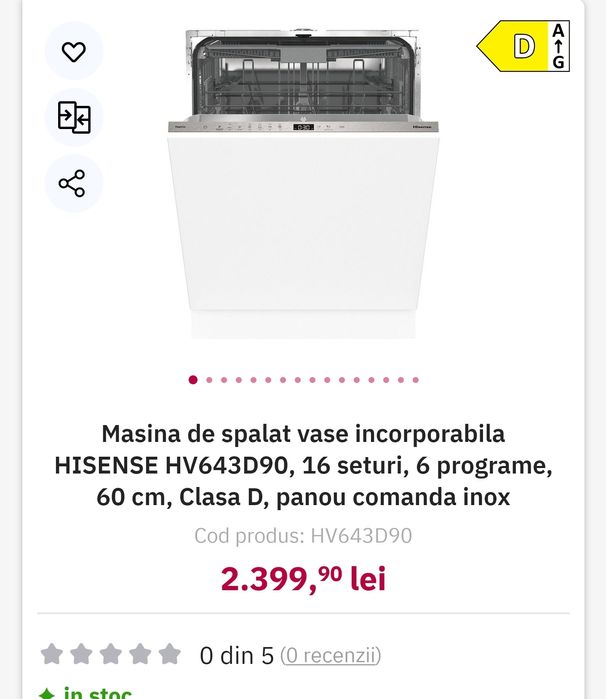The image size is (606, 699).
Task: Tap the share icon
Action: pos(73,183)
